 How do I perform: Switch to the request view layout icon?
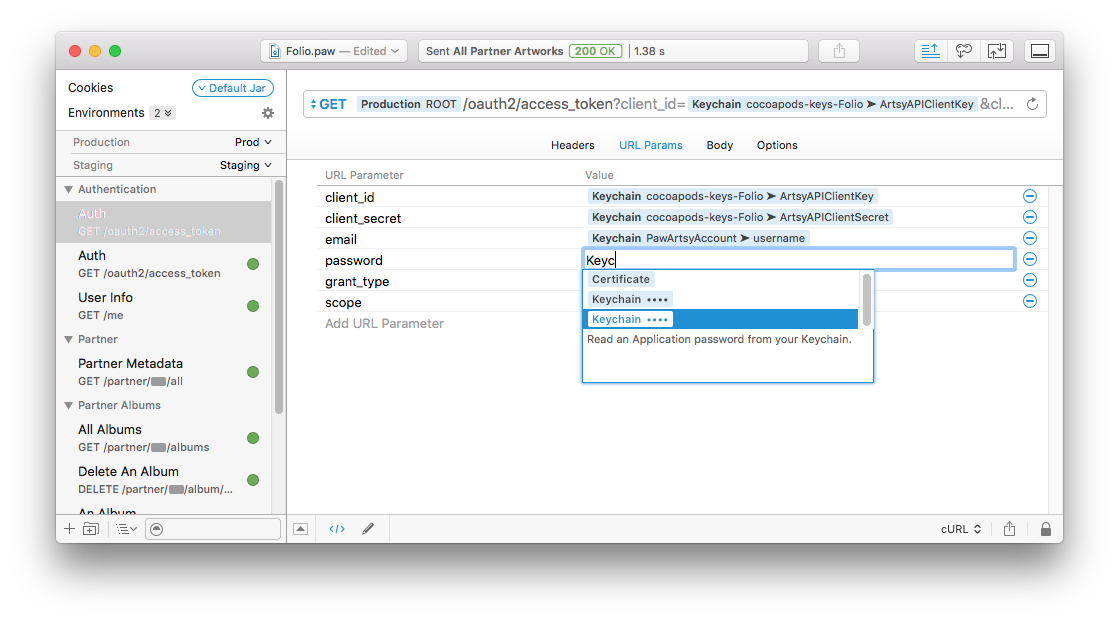(930, 51)
